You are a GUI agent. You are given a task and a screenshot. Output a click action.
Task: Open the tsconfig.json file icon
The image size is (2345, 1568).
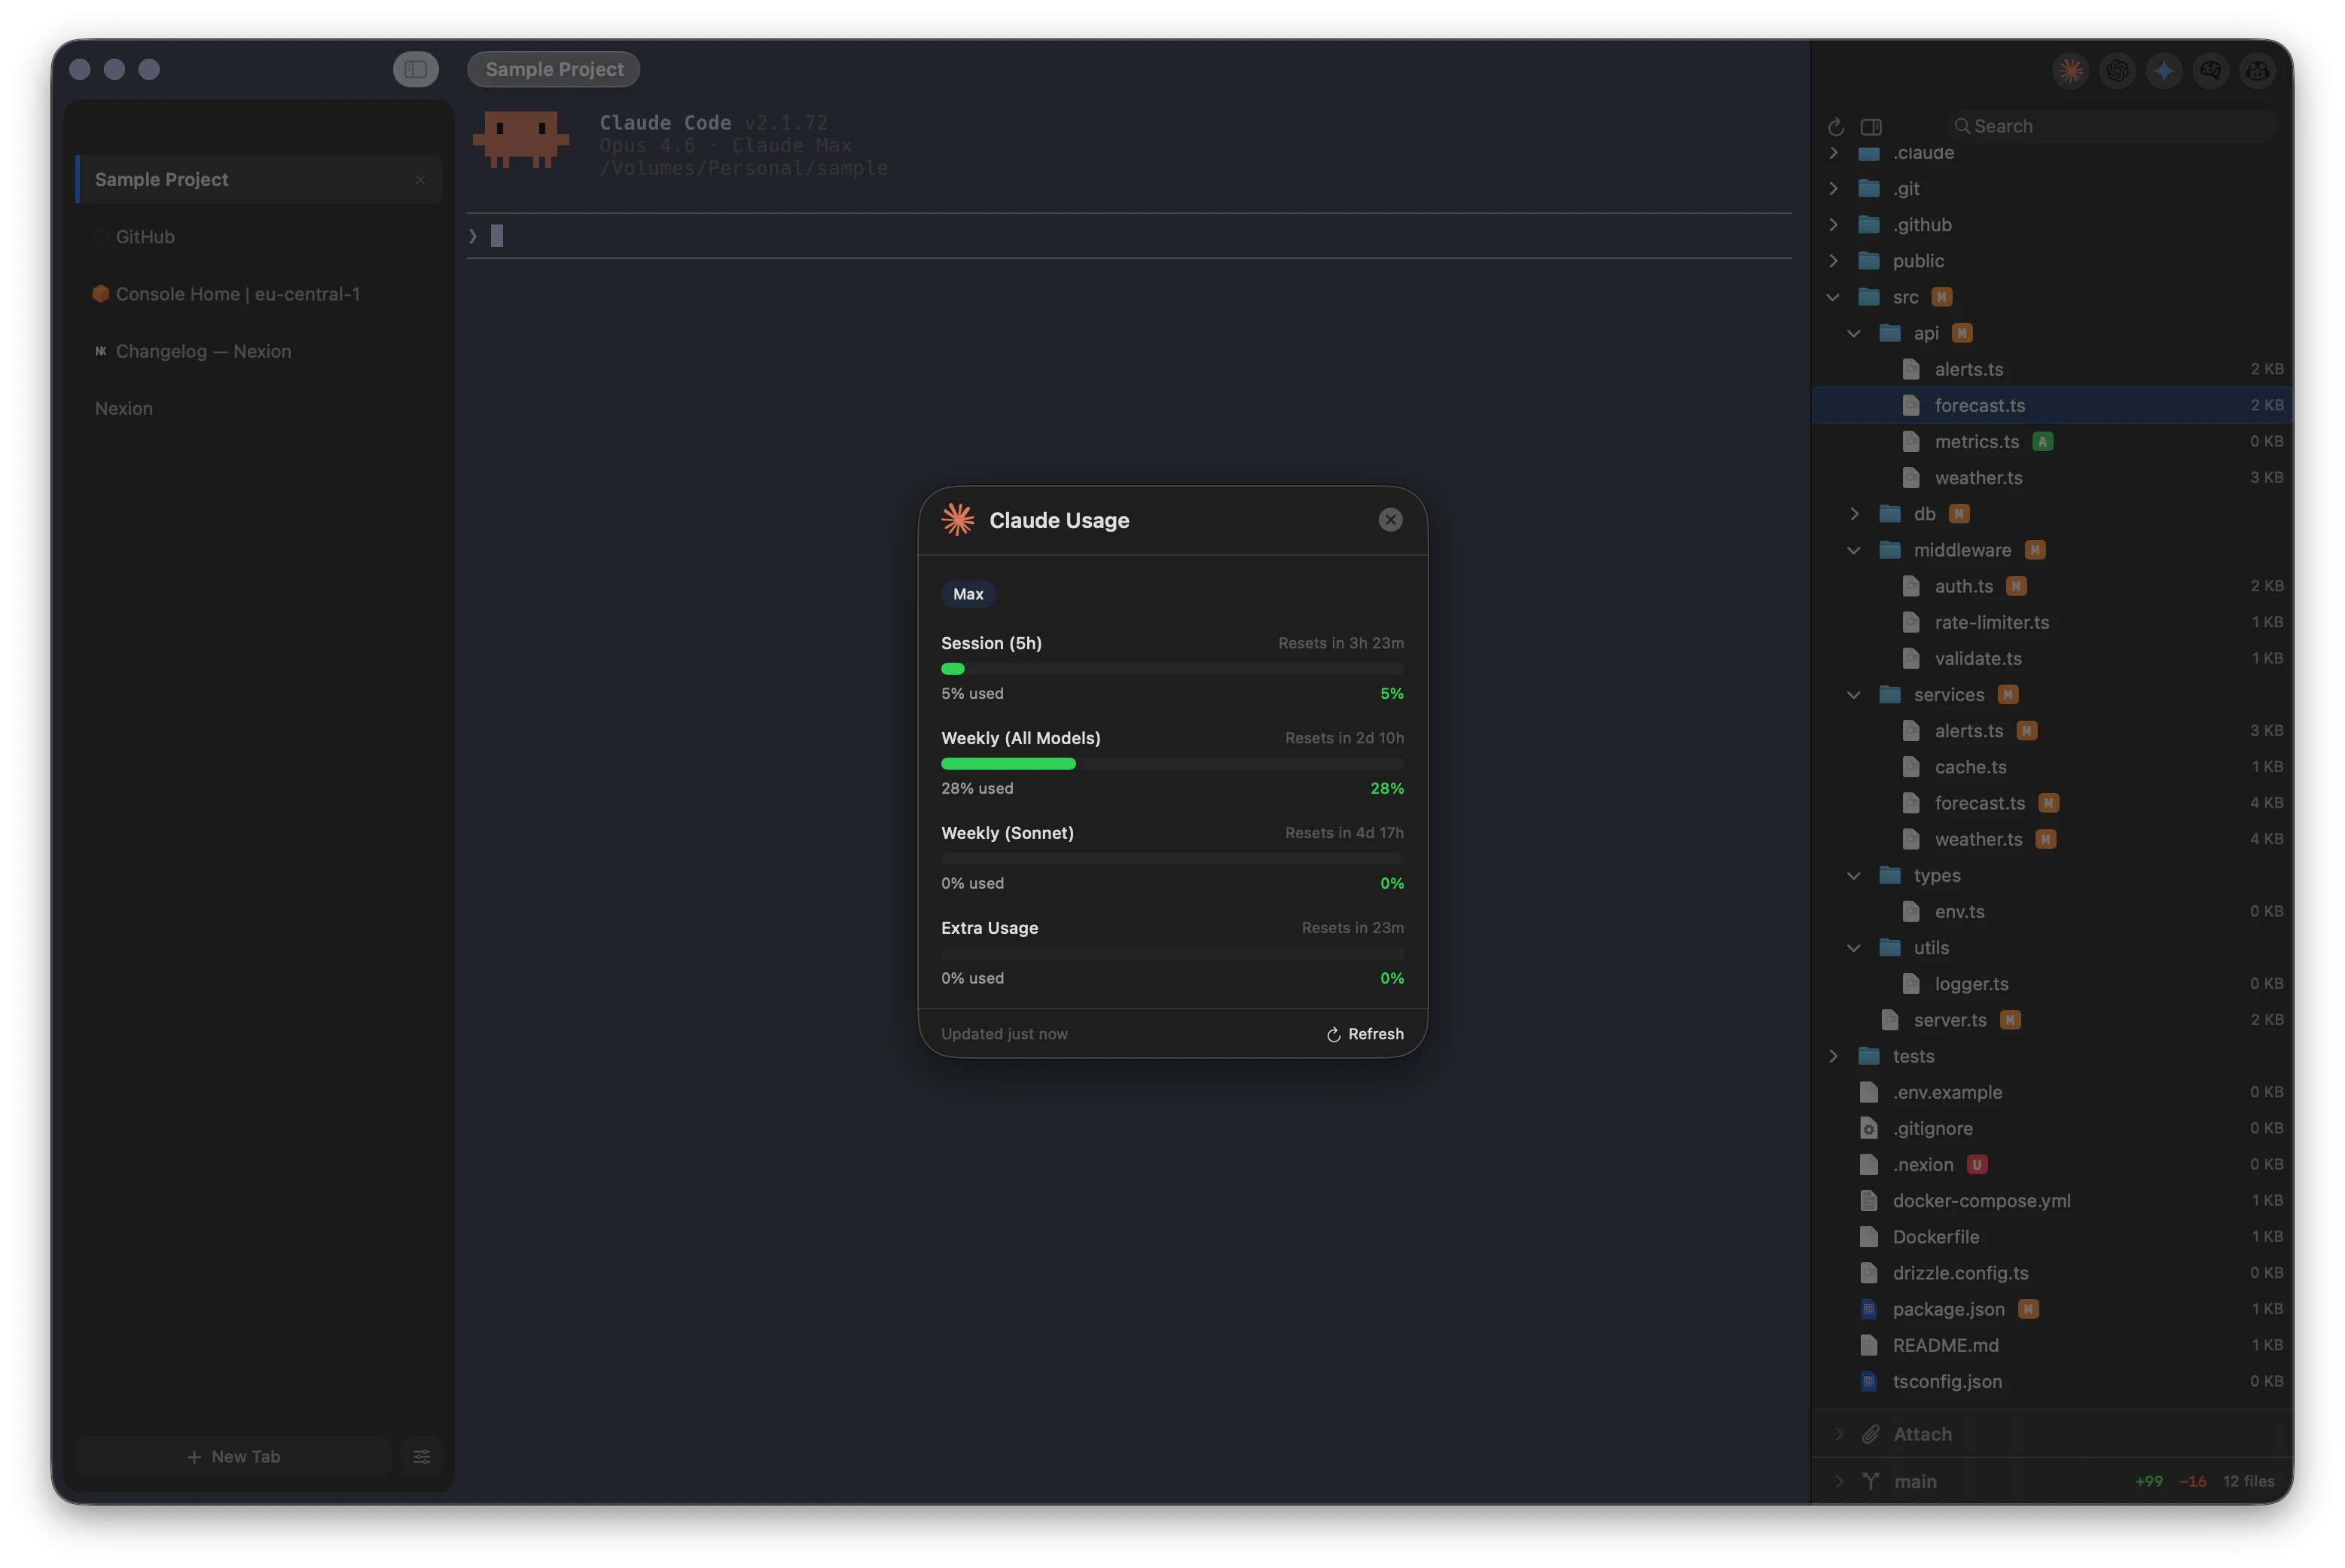click(1869, 1381)
